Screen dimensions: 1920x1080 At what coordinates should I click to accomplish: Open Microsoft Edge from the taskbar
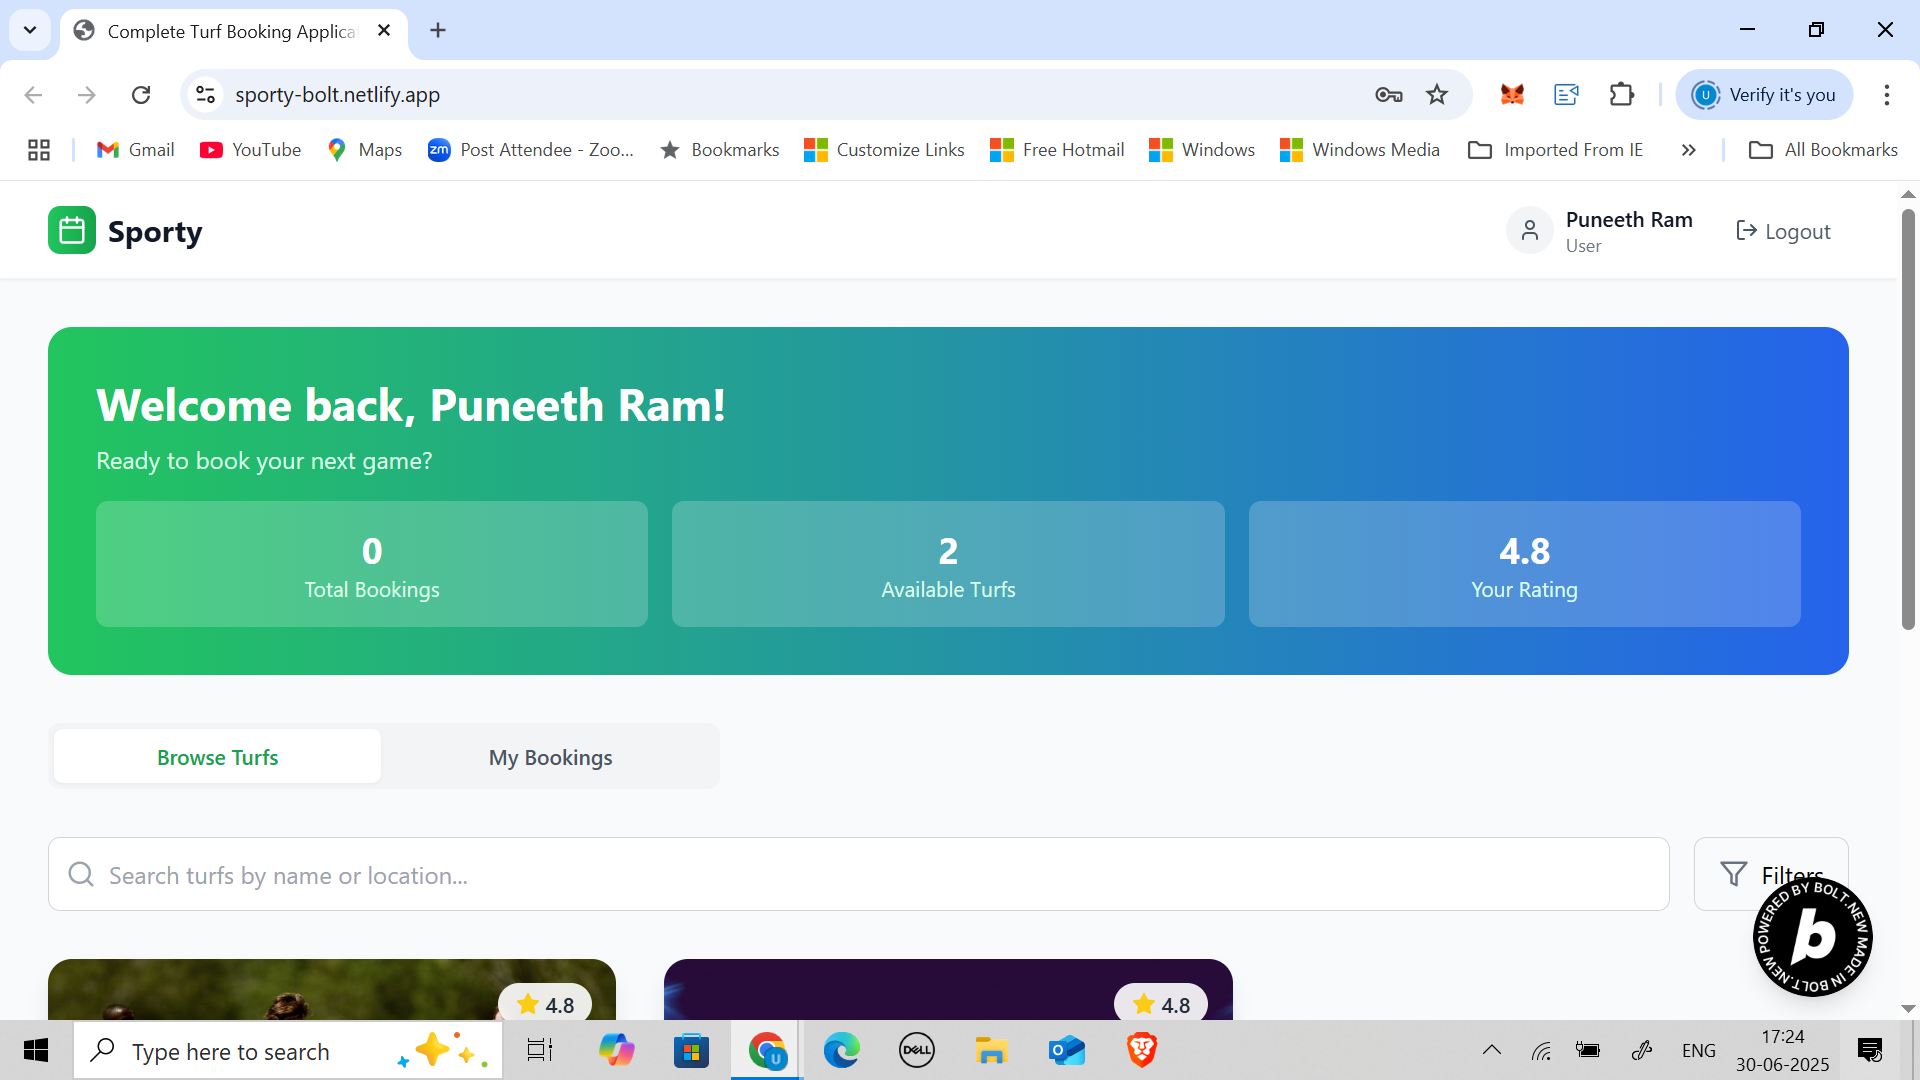tap(841, 1050)
